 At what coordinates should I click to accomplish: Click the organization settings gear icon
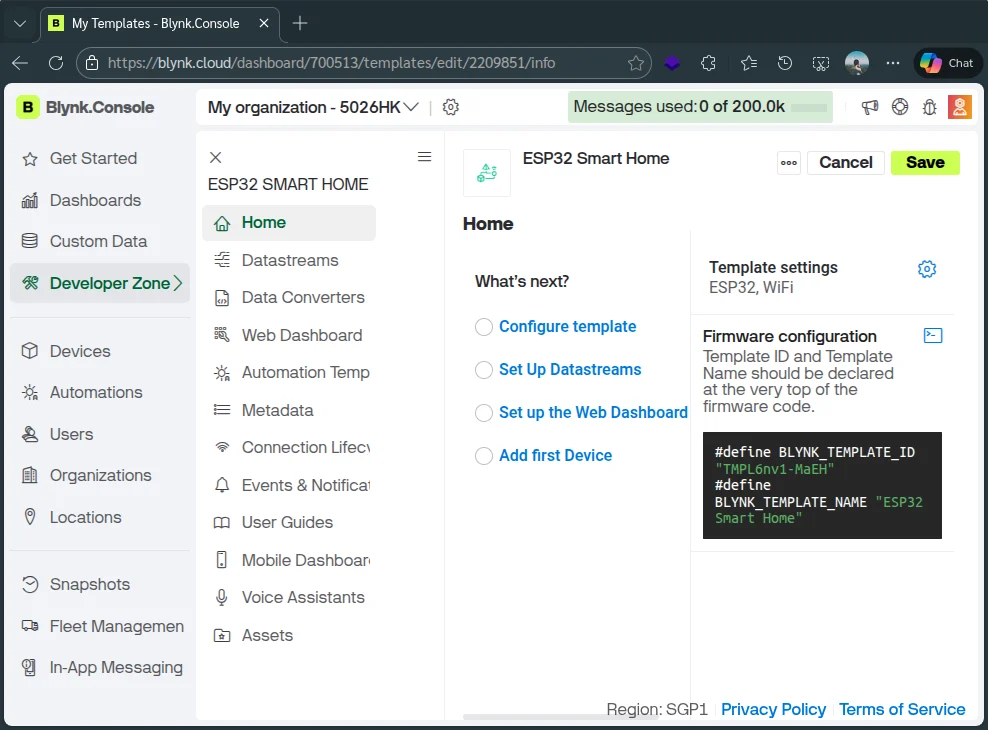(451, 107)
